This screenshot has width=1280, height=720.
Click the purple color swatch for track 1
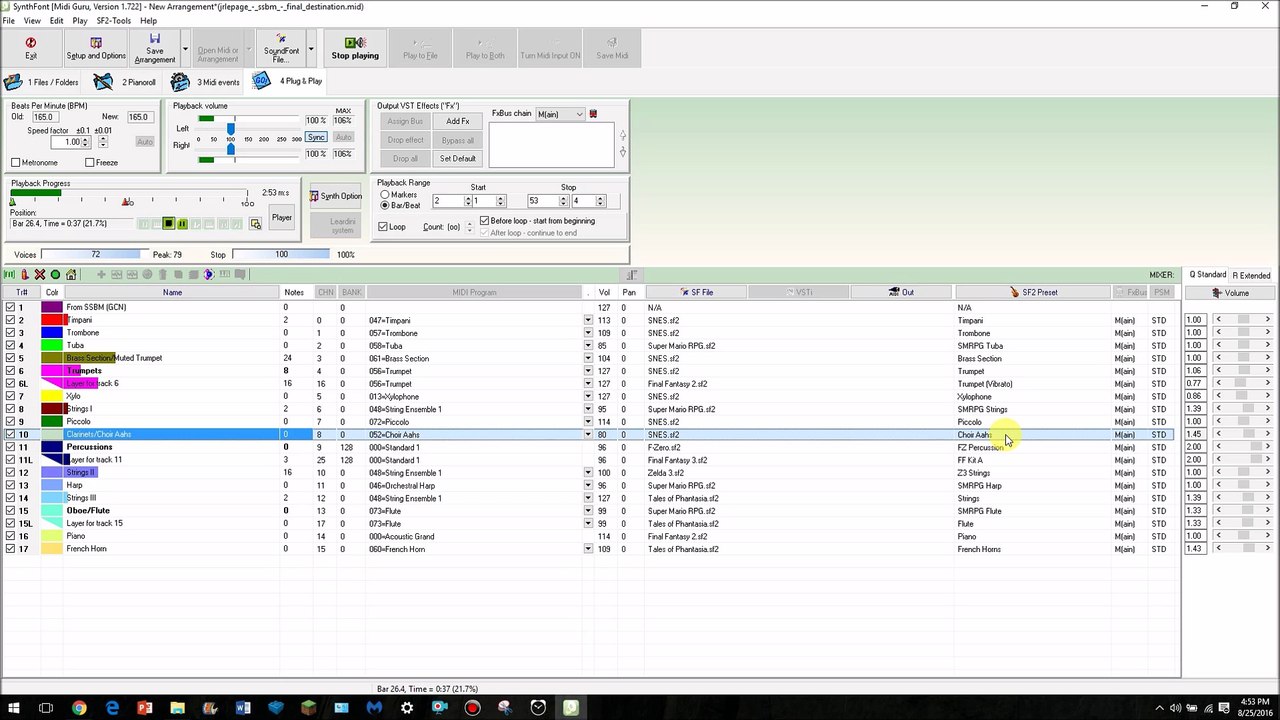[x=52, y=308]
